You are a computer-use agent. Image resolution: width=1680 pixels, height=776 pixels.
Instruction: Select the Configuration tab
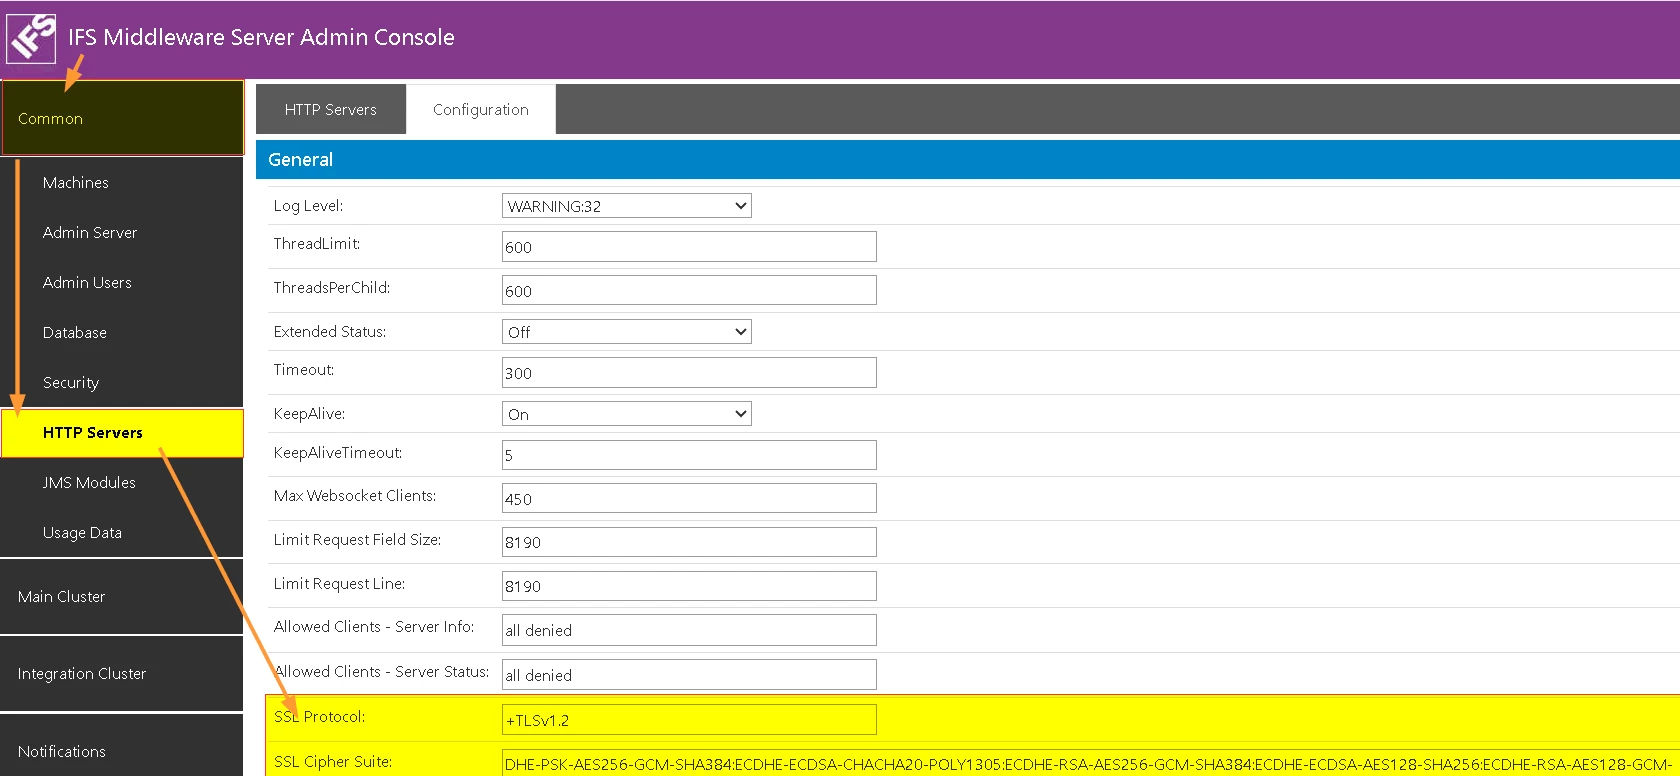coord(481,109)
